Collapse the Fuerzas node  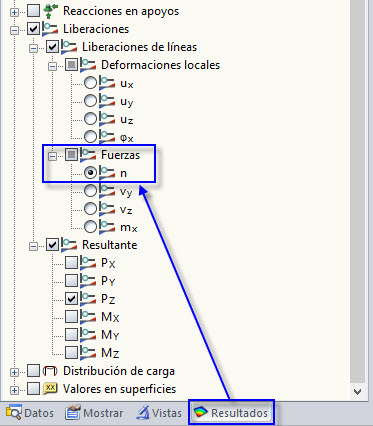click(x=52, y=157)
